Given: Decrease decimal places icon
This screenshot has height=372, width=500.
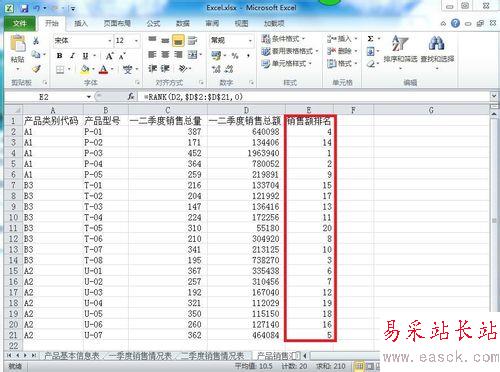Looking at the screenshot, I should coord(229,69).
